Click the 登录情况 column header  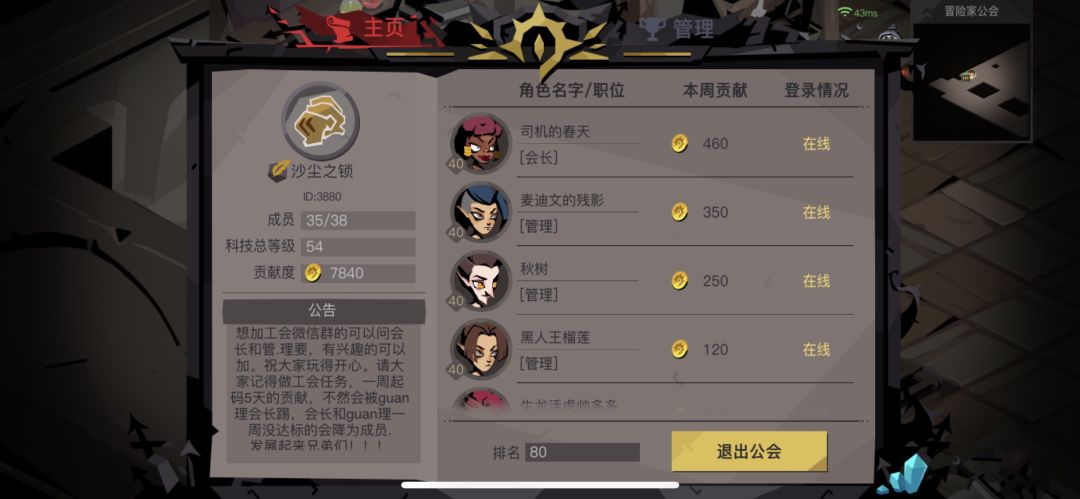[x=816, y=90]
